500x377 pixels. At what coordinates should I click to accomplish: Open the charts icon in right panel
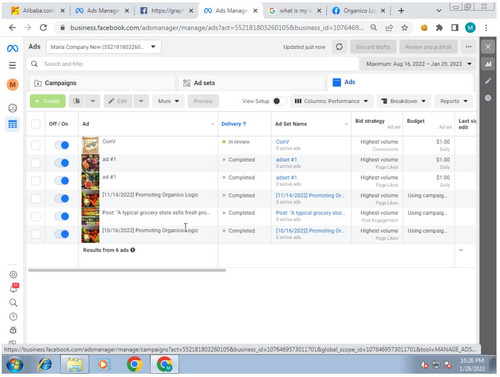click(x=488, y=64)
